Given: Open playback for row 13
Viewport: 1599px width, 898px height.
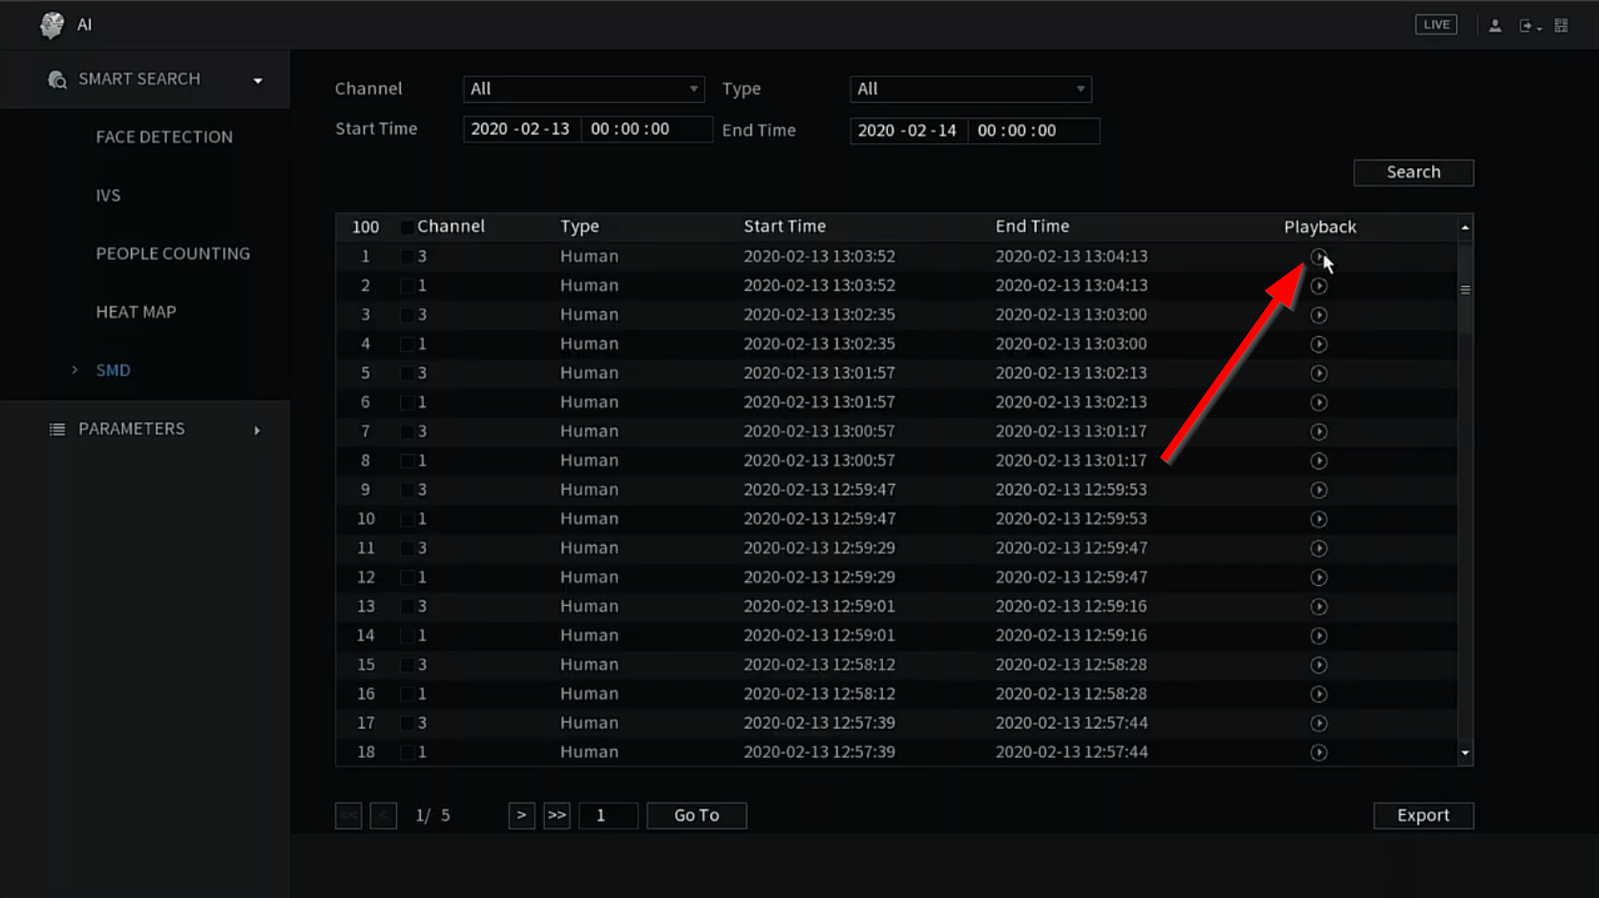Looking at the screenshot, I should coord(1319,607).
